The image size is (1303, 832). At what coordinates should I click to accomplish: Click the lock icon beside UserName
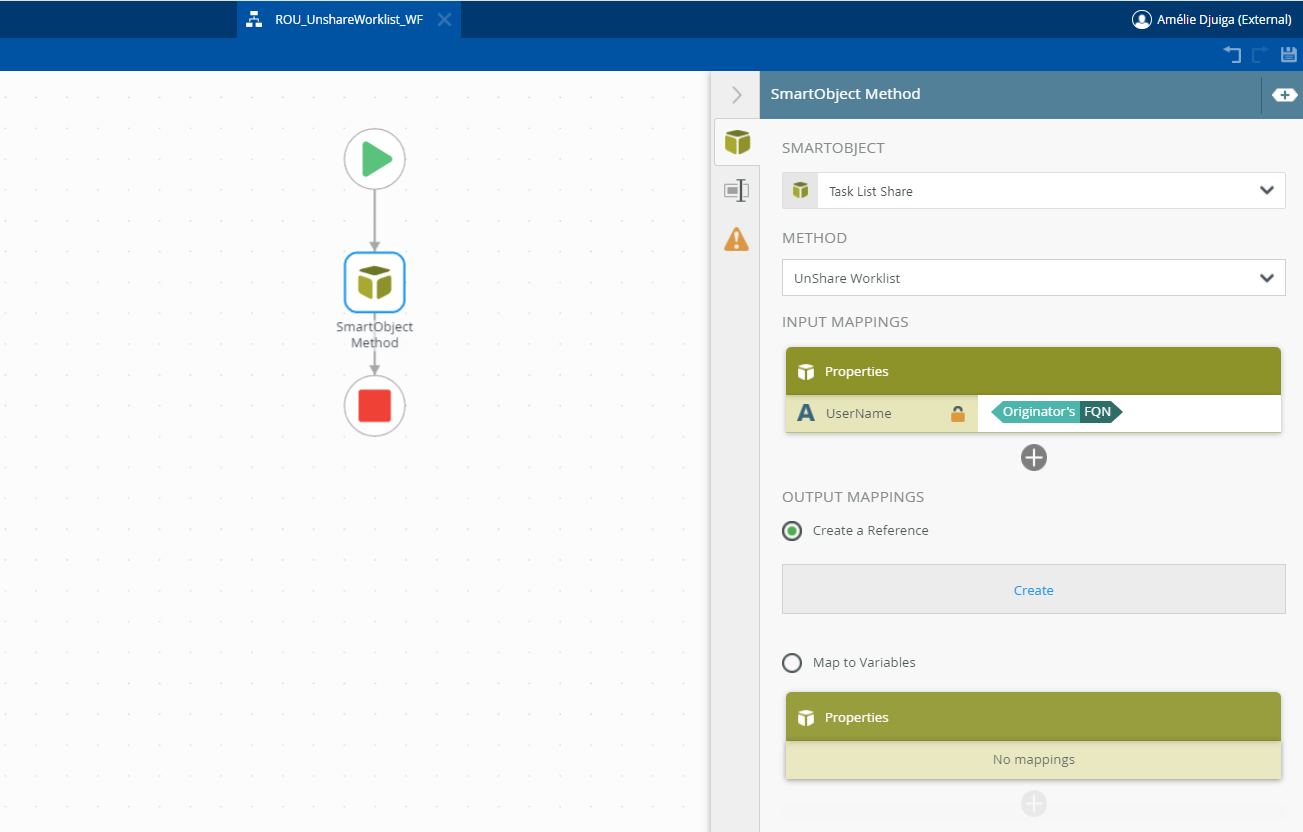(x=957, y=413)
